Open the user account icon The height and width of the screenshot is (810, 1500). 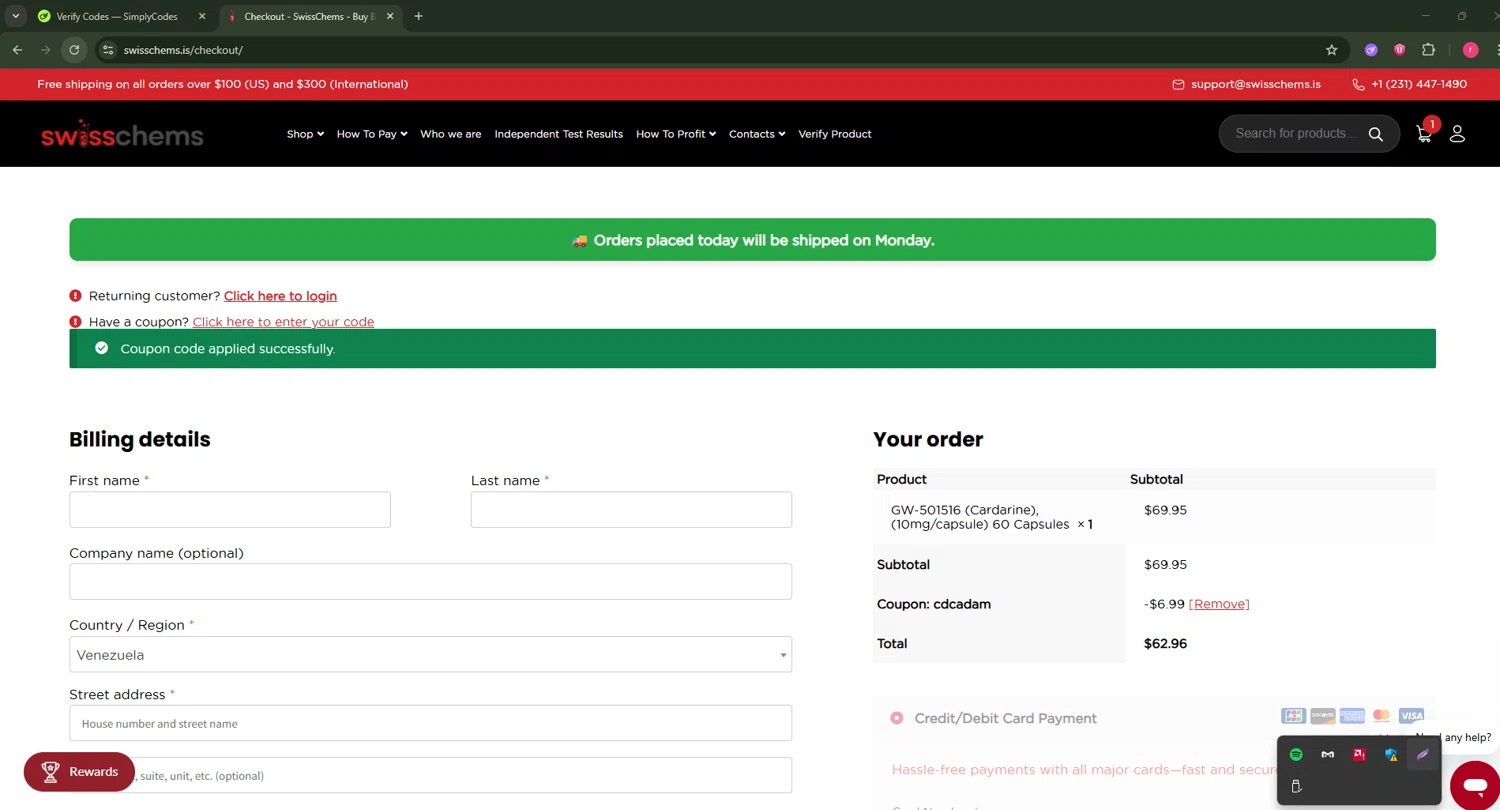(1457, 134)
